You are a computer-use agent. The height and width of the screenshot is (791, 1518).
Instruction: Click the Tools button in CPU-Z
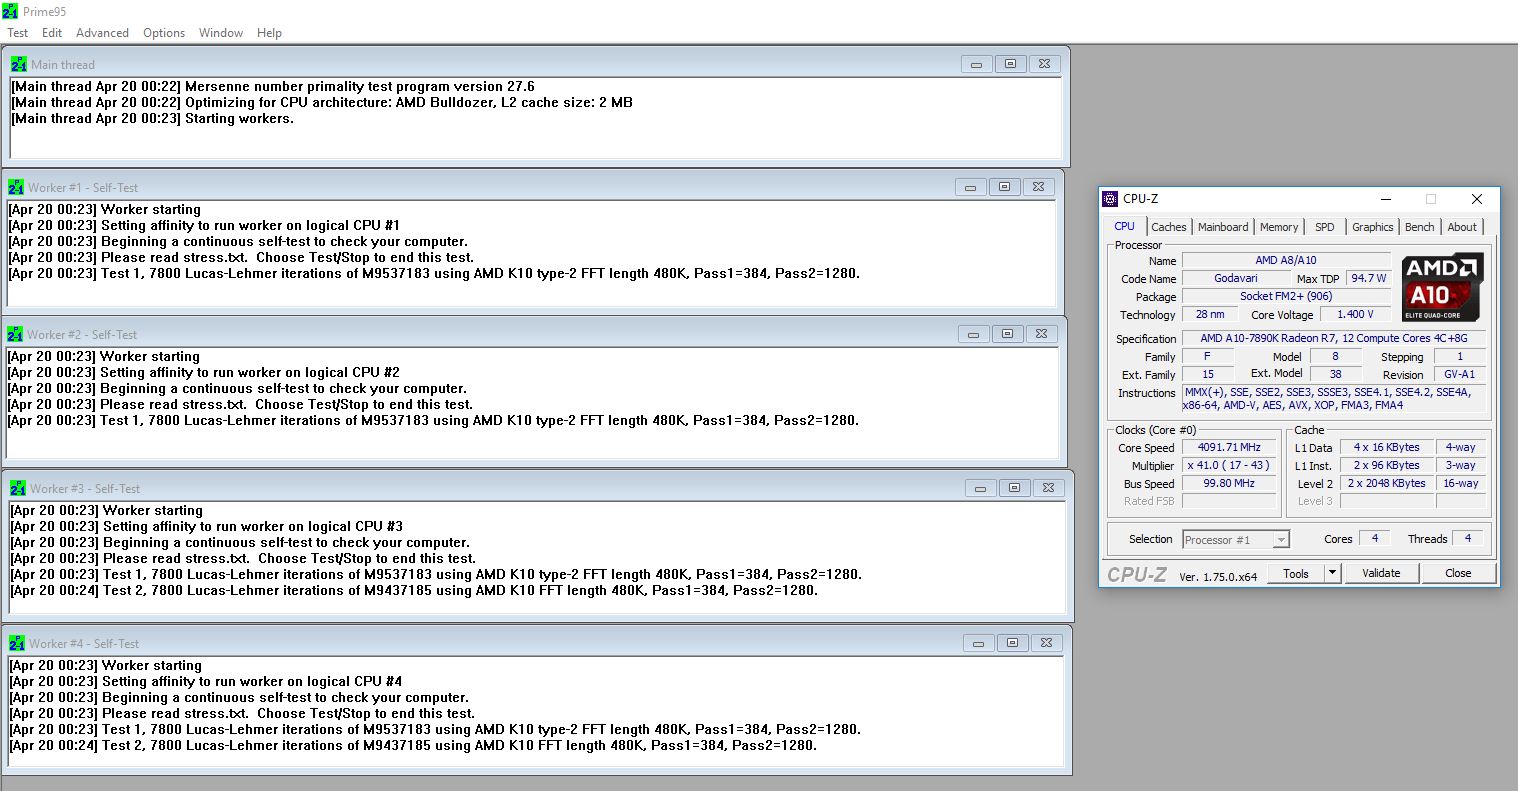pyautogui.click(x=1296, y=573)
